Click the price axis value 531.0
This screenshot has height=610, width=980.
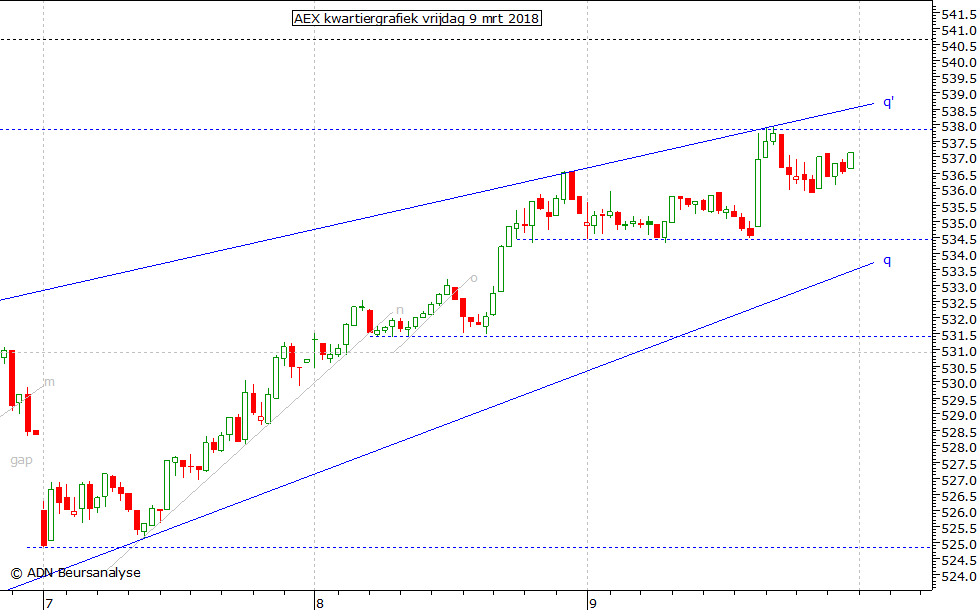pos(959,352)
